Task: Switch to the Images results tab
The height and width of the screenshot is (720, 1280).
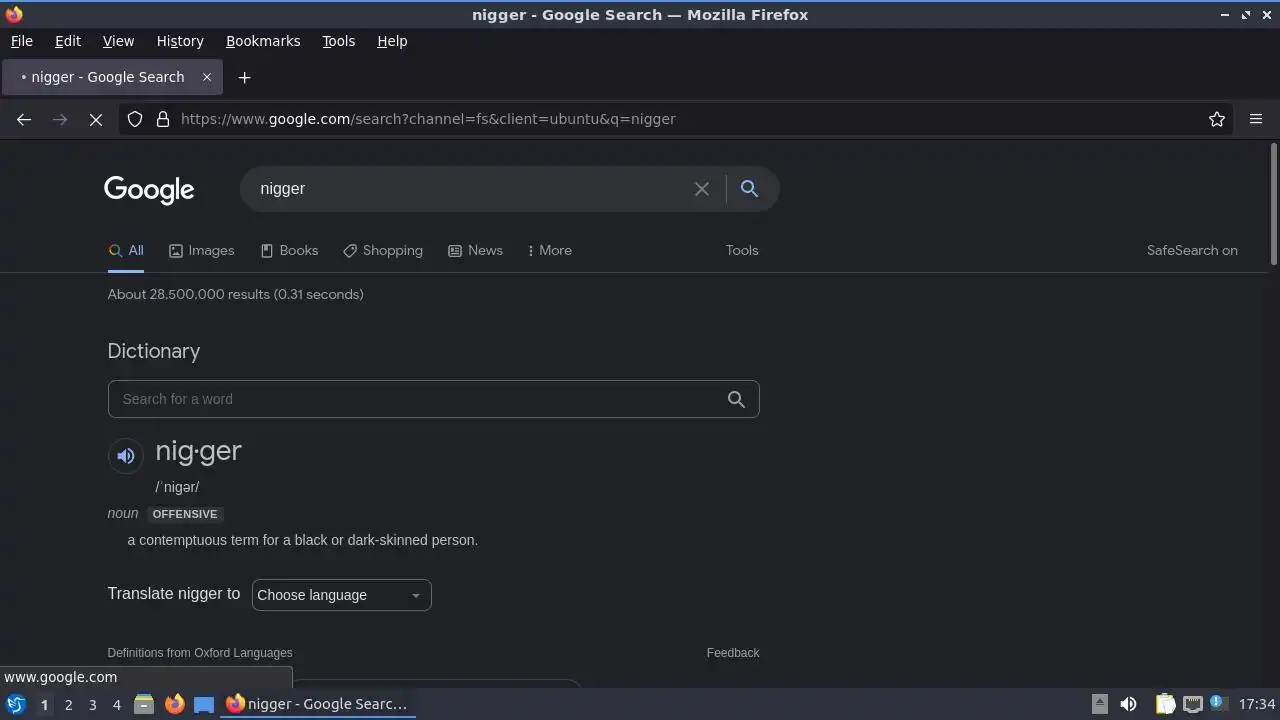Action: (x=202, y=250)
